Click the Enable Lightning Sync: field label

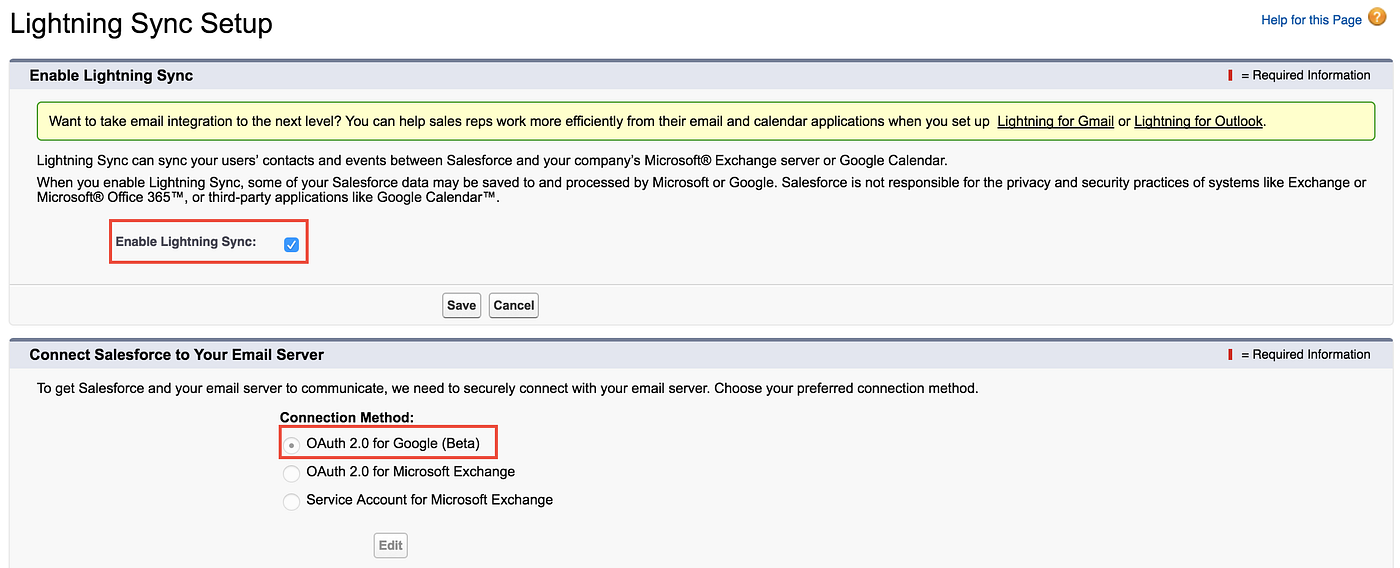pos(186,242)
